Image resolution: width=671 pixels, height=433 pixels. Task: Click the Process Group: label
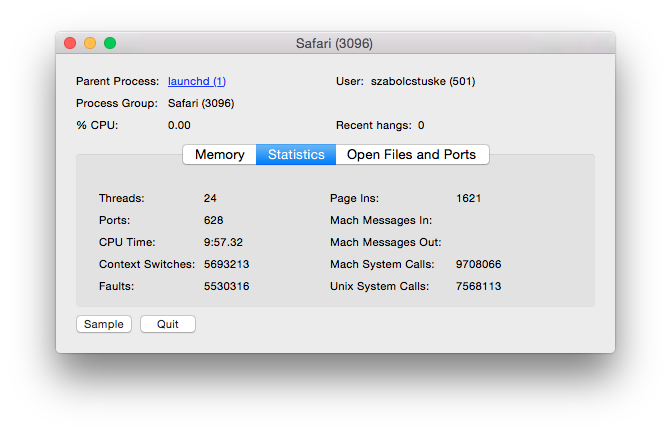click(x=117, y=104)
